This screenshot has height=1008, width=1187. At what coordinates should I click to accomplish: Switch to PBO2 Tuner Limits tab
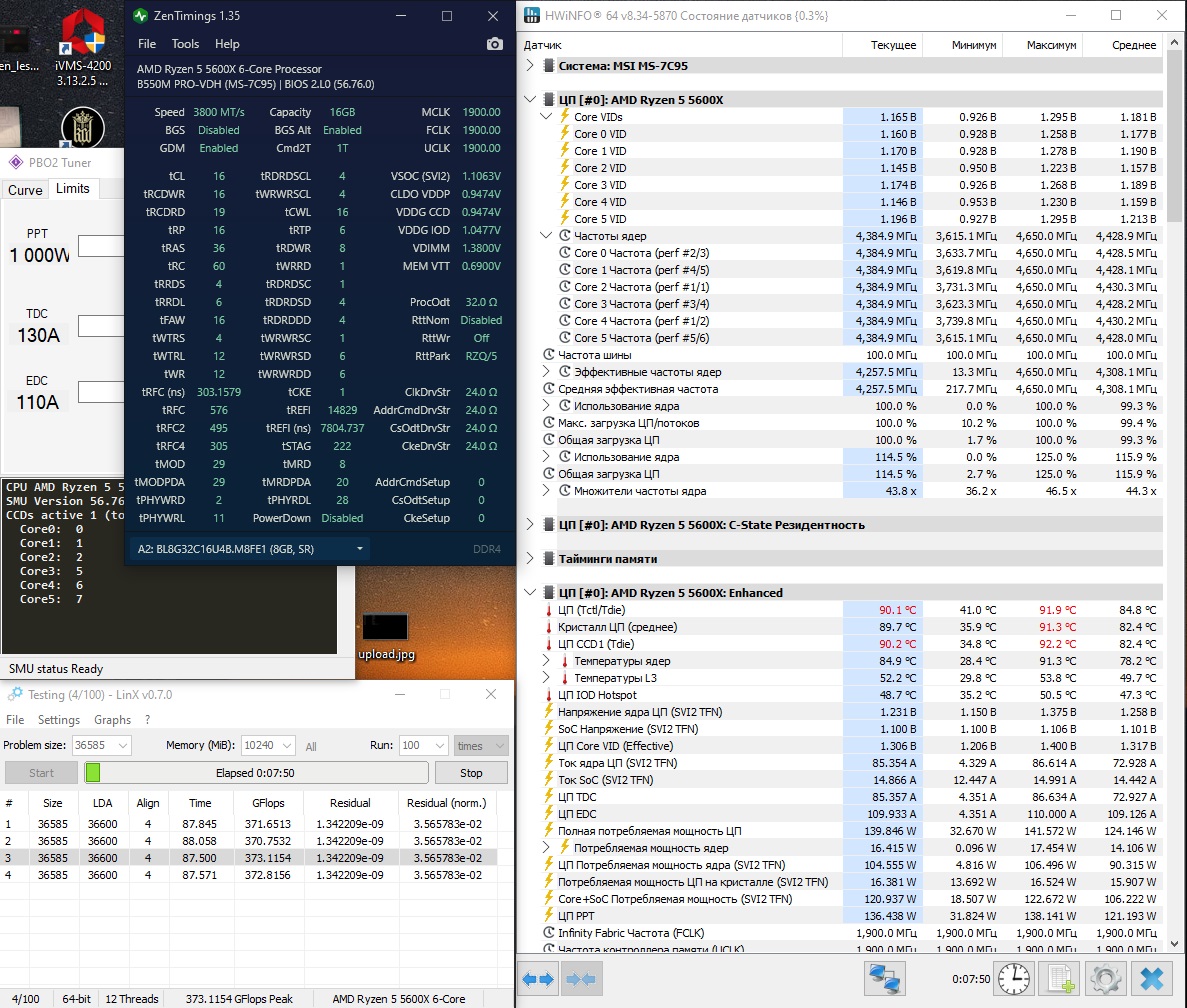coord(73,188)
